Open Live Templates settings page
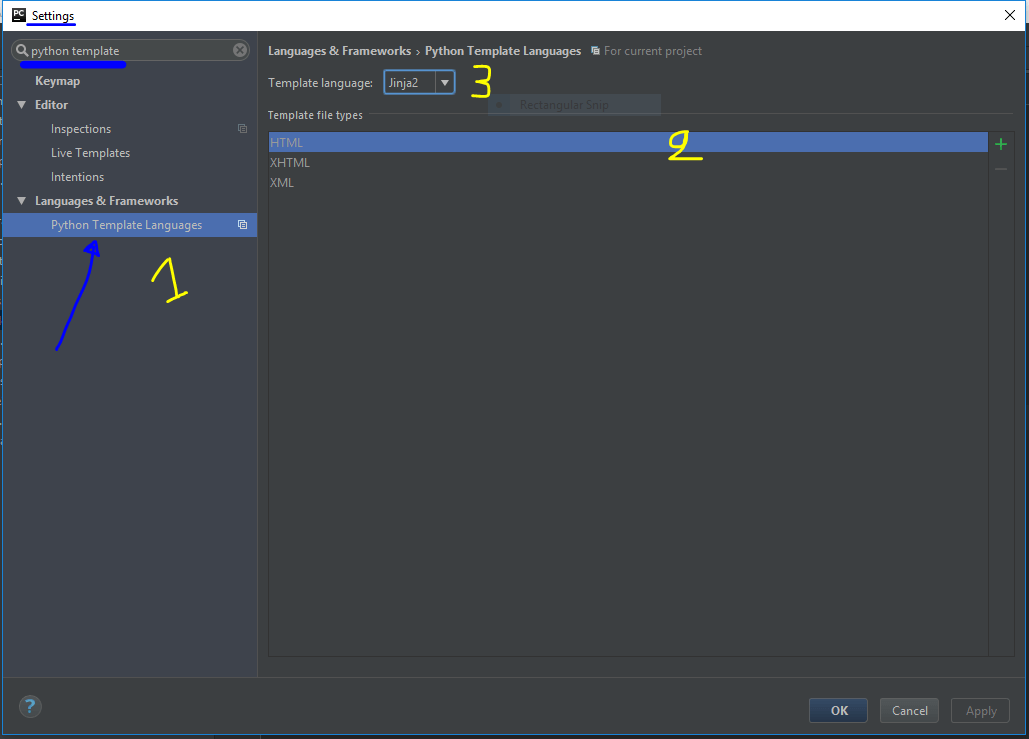 [x=91, y=153]
